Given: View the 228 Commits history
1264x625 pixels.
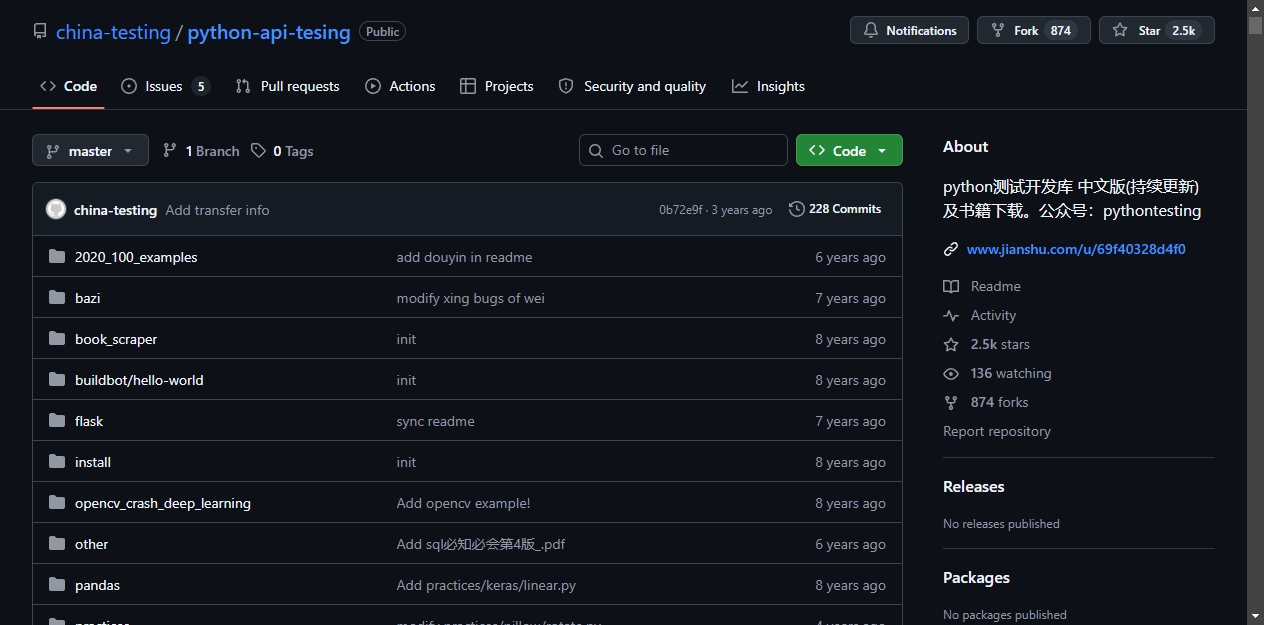Looking at the screenshot, I should 835,209.
